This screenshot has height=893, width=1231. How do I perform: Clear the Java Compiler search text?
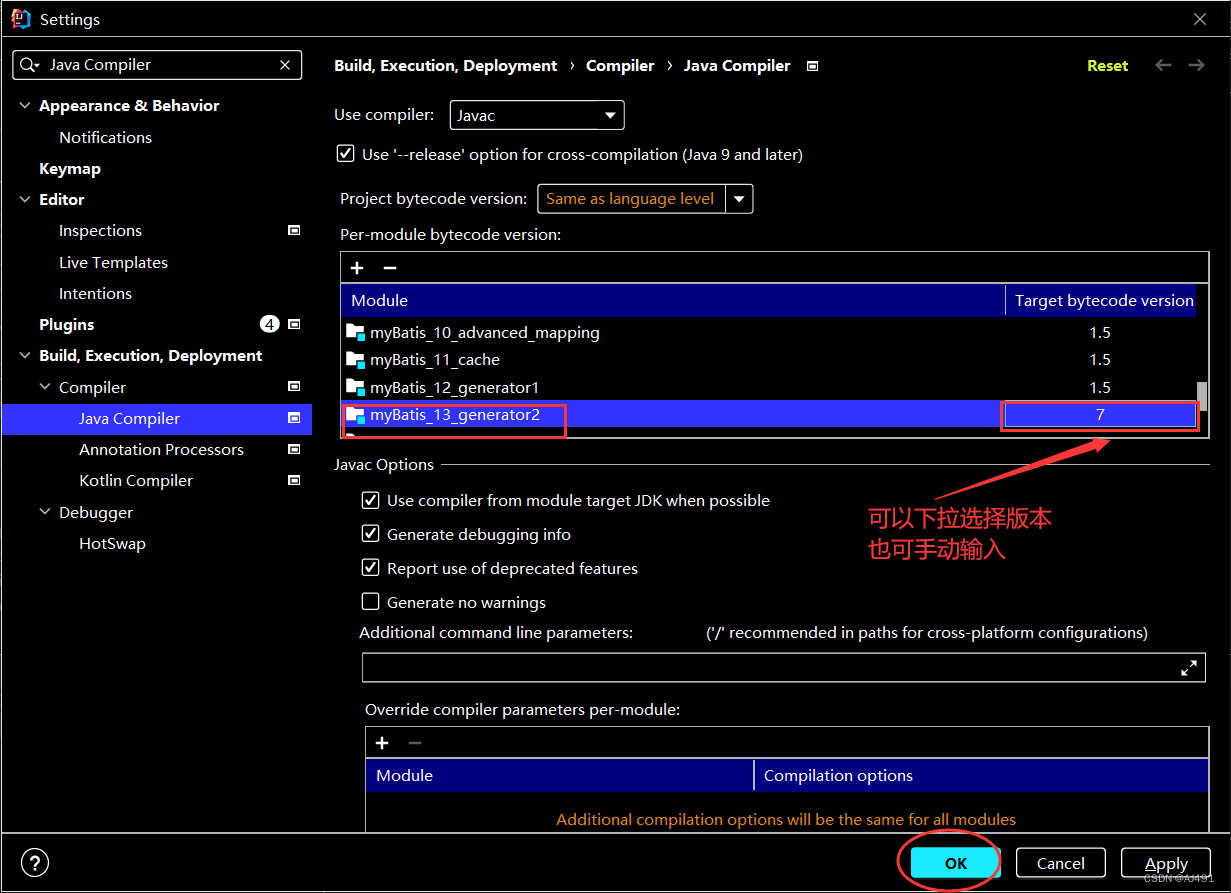[285, 65]
